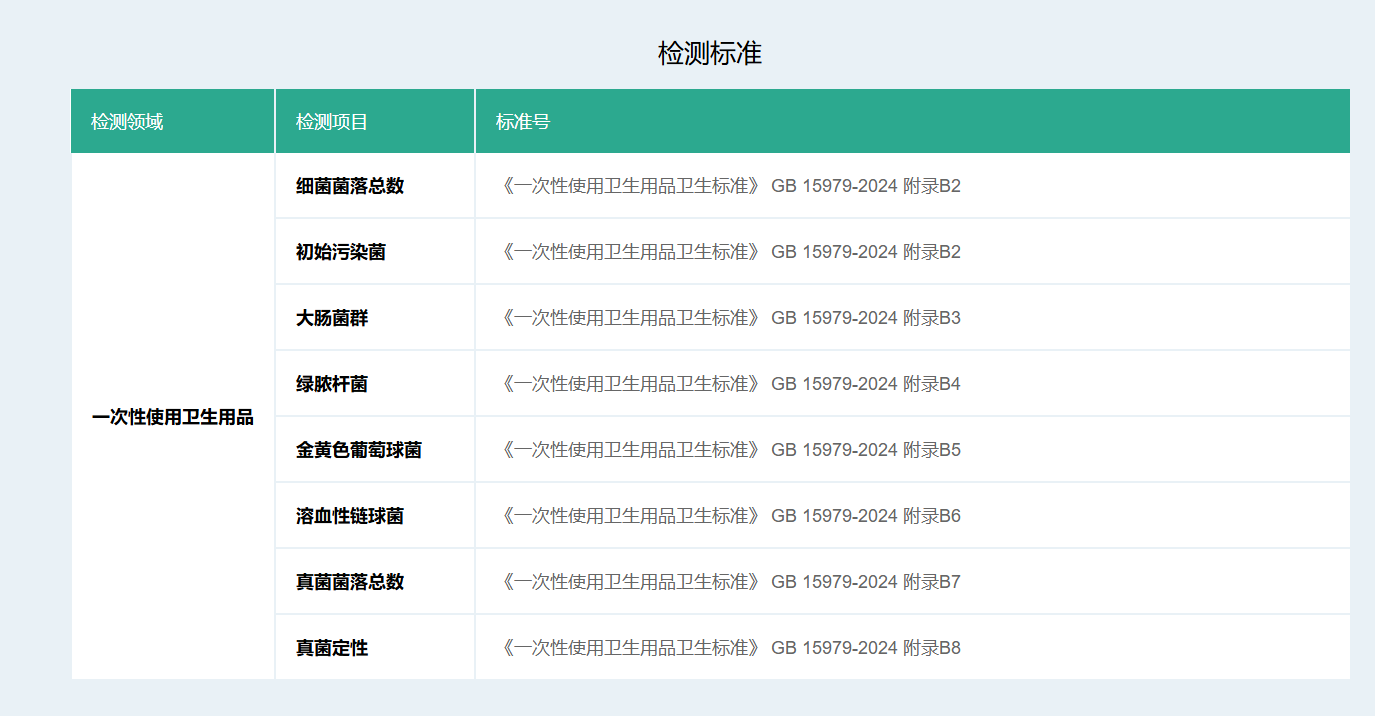Screen dimensions: 1375x716
Task: Select the 绿脓杆菌 test item
Action: (x=332, y=384)
